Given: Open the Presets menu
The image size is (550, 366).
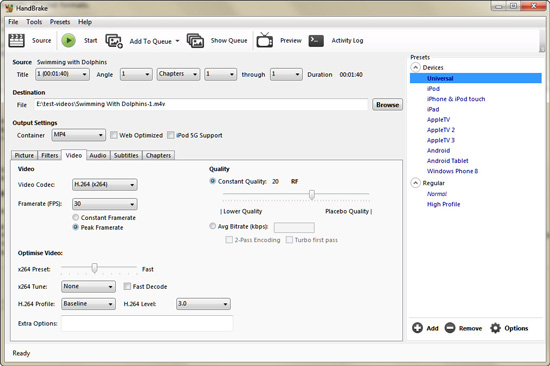Looking at the screenshot, I should coord(60,22).
